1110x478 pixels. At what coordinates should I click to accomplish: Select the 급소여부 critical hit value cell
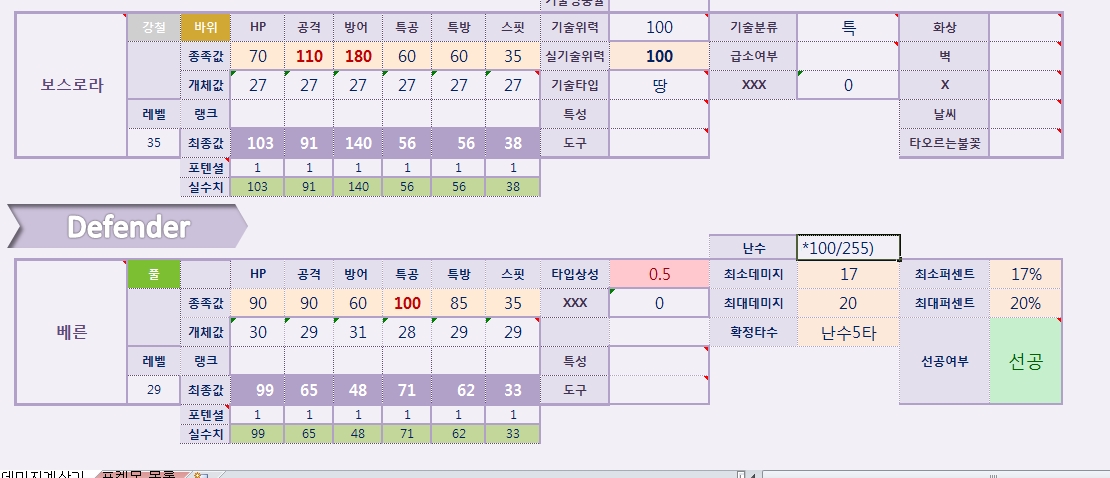848,56
